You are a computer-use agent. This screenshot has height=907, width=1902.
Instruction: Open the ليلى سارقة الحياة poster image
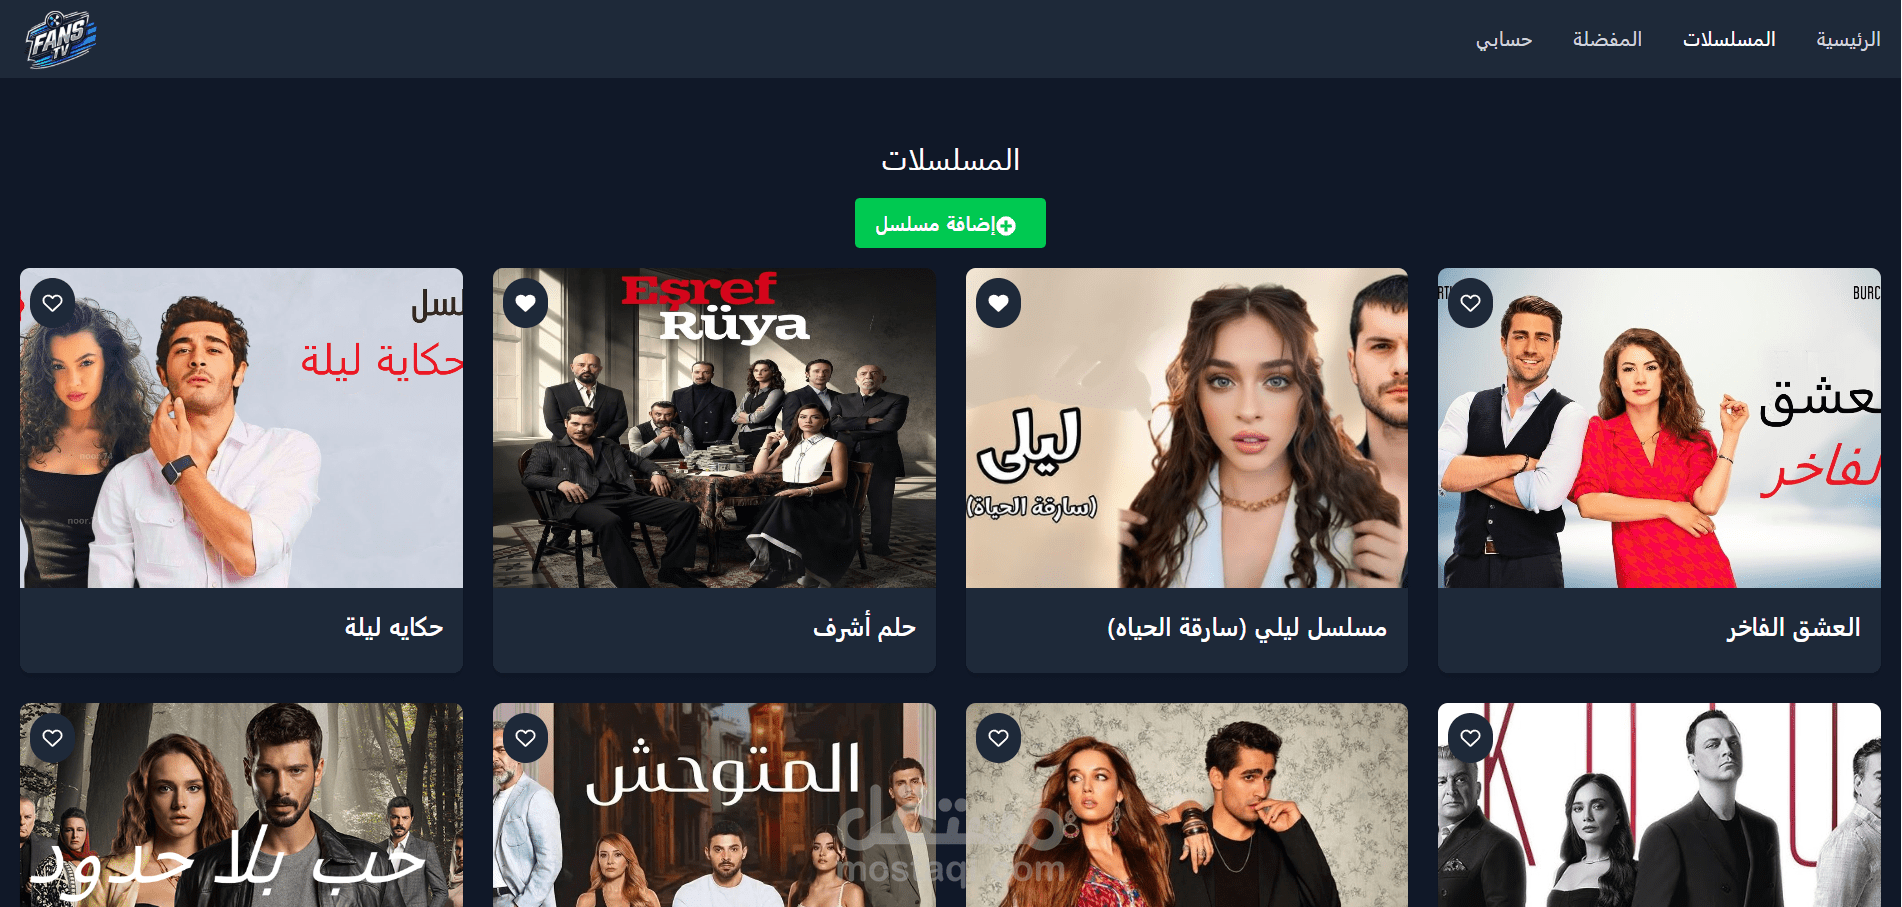tap(1187, 428)
